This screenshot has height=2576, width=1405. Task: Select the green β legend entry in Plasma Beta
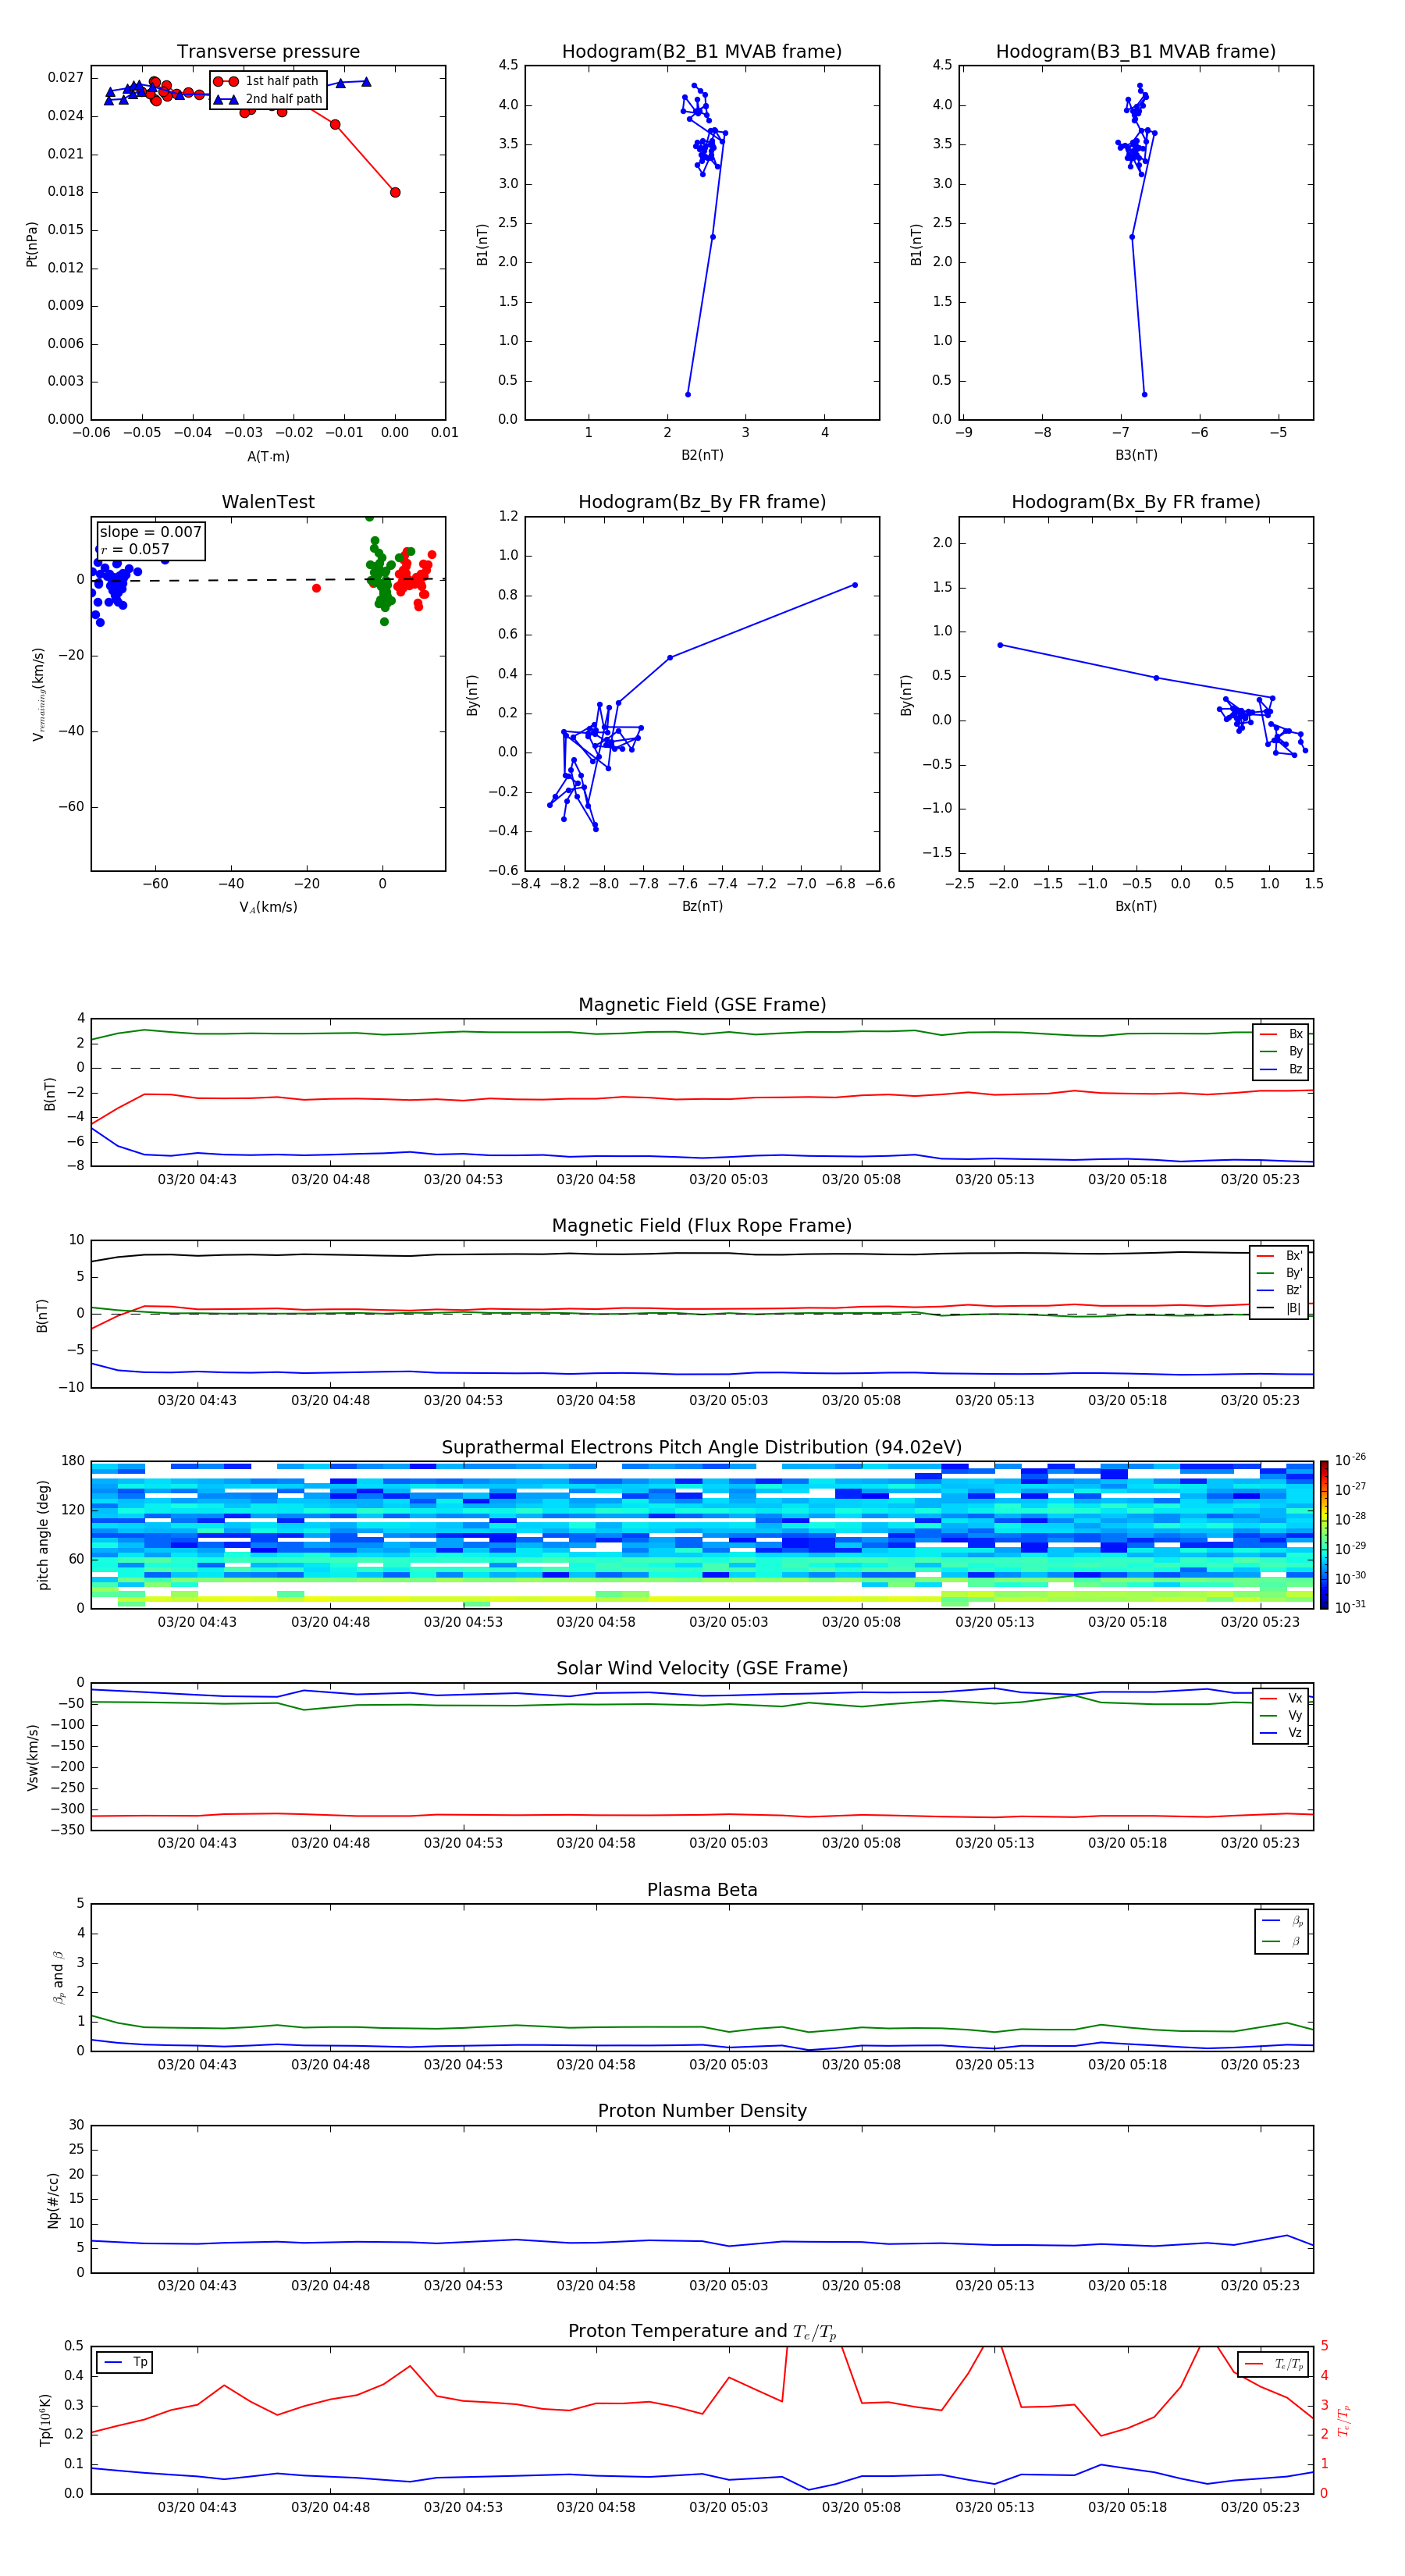point(1283,1942)
